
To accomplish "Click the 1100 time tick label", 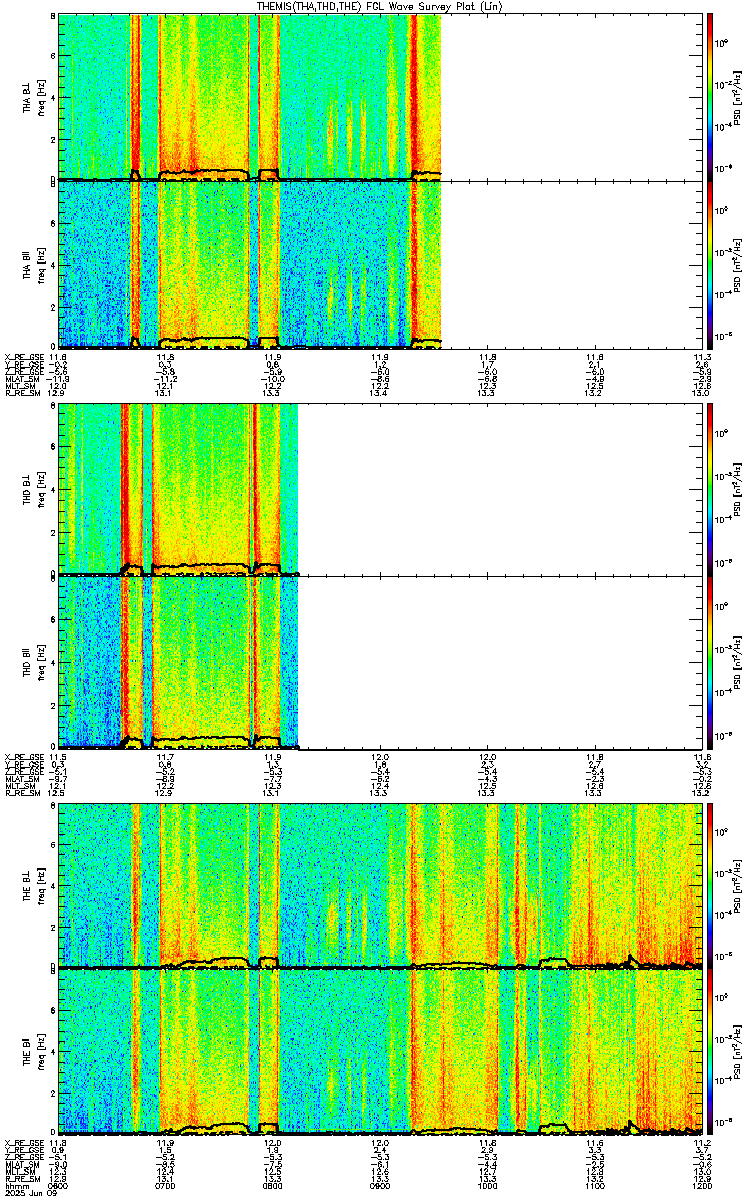I will (x=594, y=1186).
